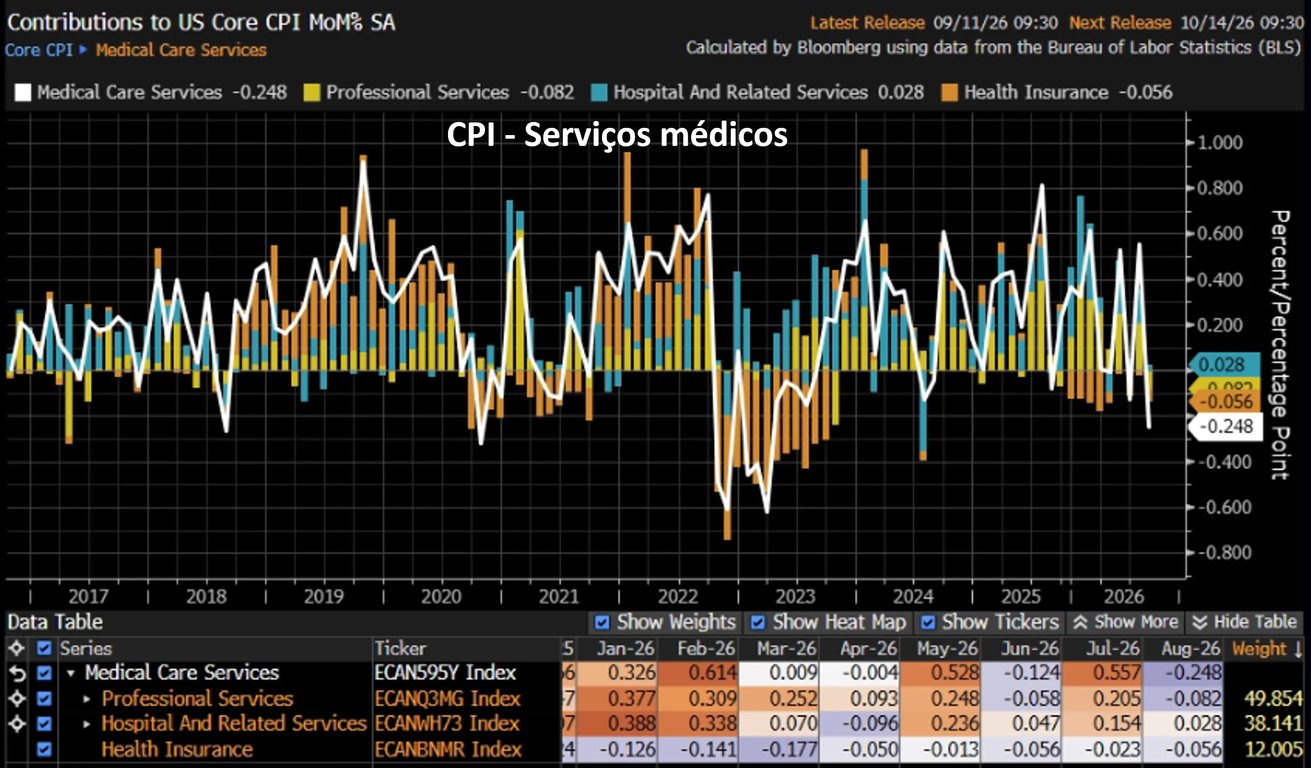Uncheck the Medical Care Services series checkbox
Image resolution: width=1311 pixels, height=768 pixels.
pos(44,673)
